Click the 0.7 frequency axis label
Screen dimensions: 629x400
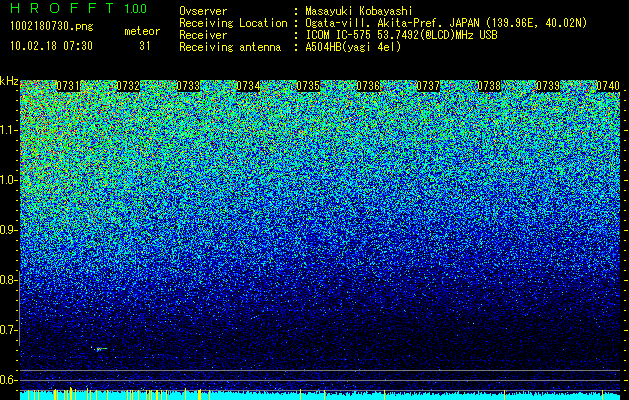(x=9, y=330)
